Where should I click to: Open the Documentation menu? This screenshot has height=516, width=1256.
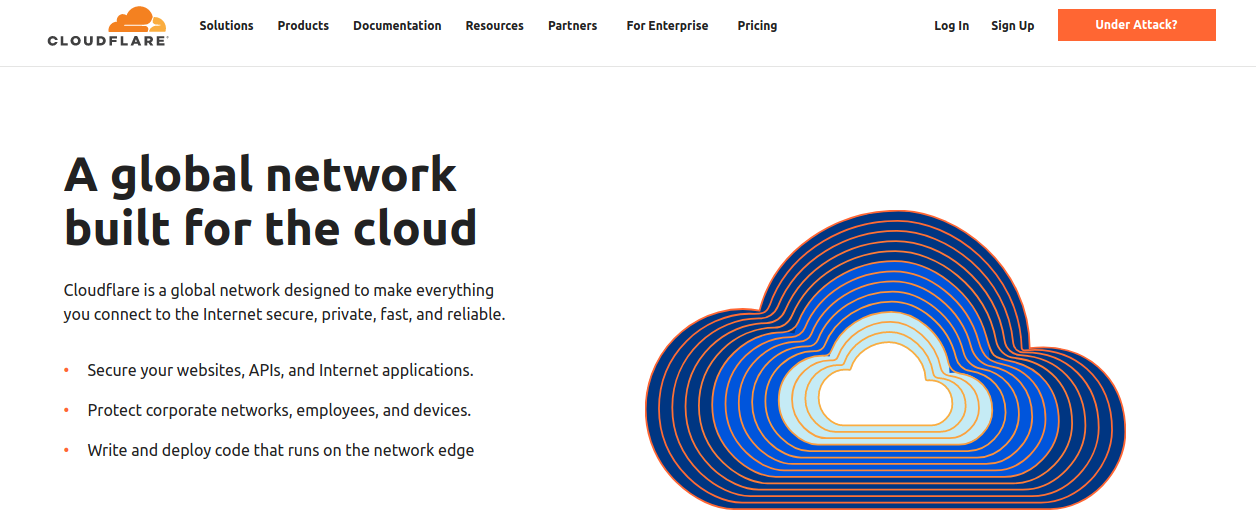397,26
